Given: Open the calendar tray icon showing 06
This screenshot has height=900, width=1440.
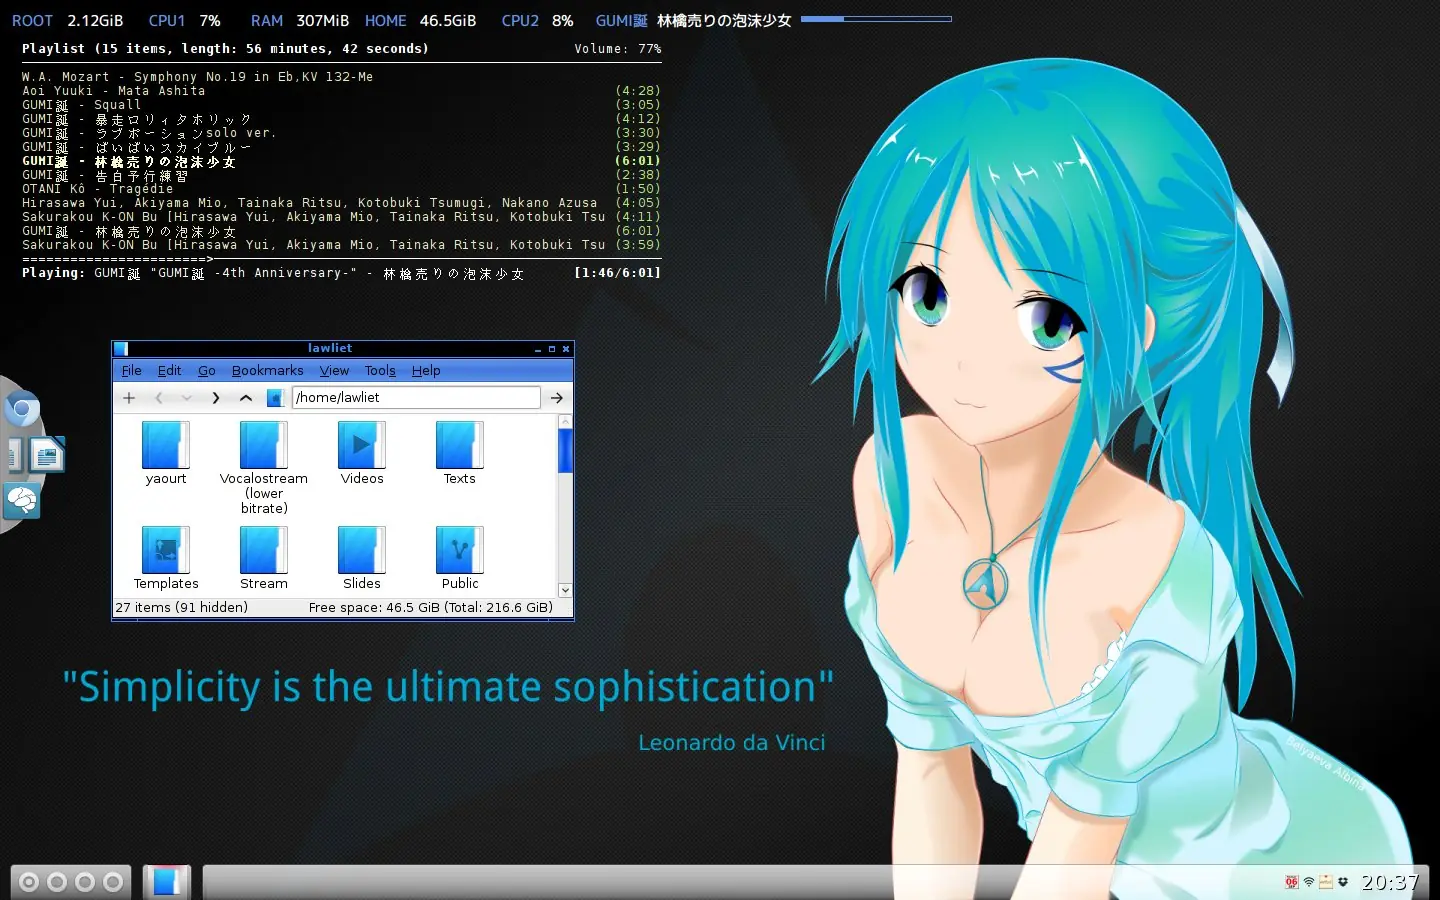Looking at the screenshot, I should coord(1291,882).
